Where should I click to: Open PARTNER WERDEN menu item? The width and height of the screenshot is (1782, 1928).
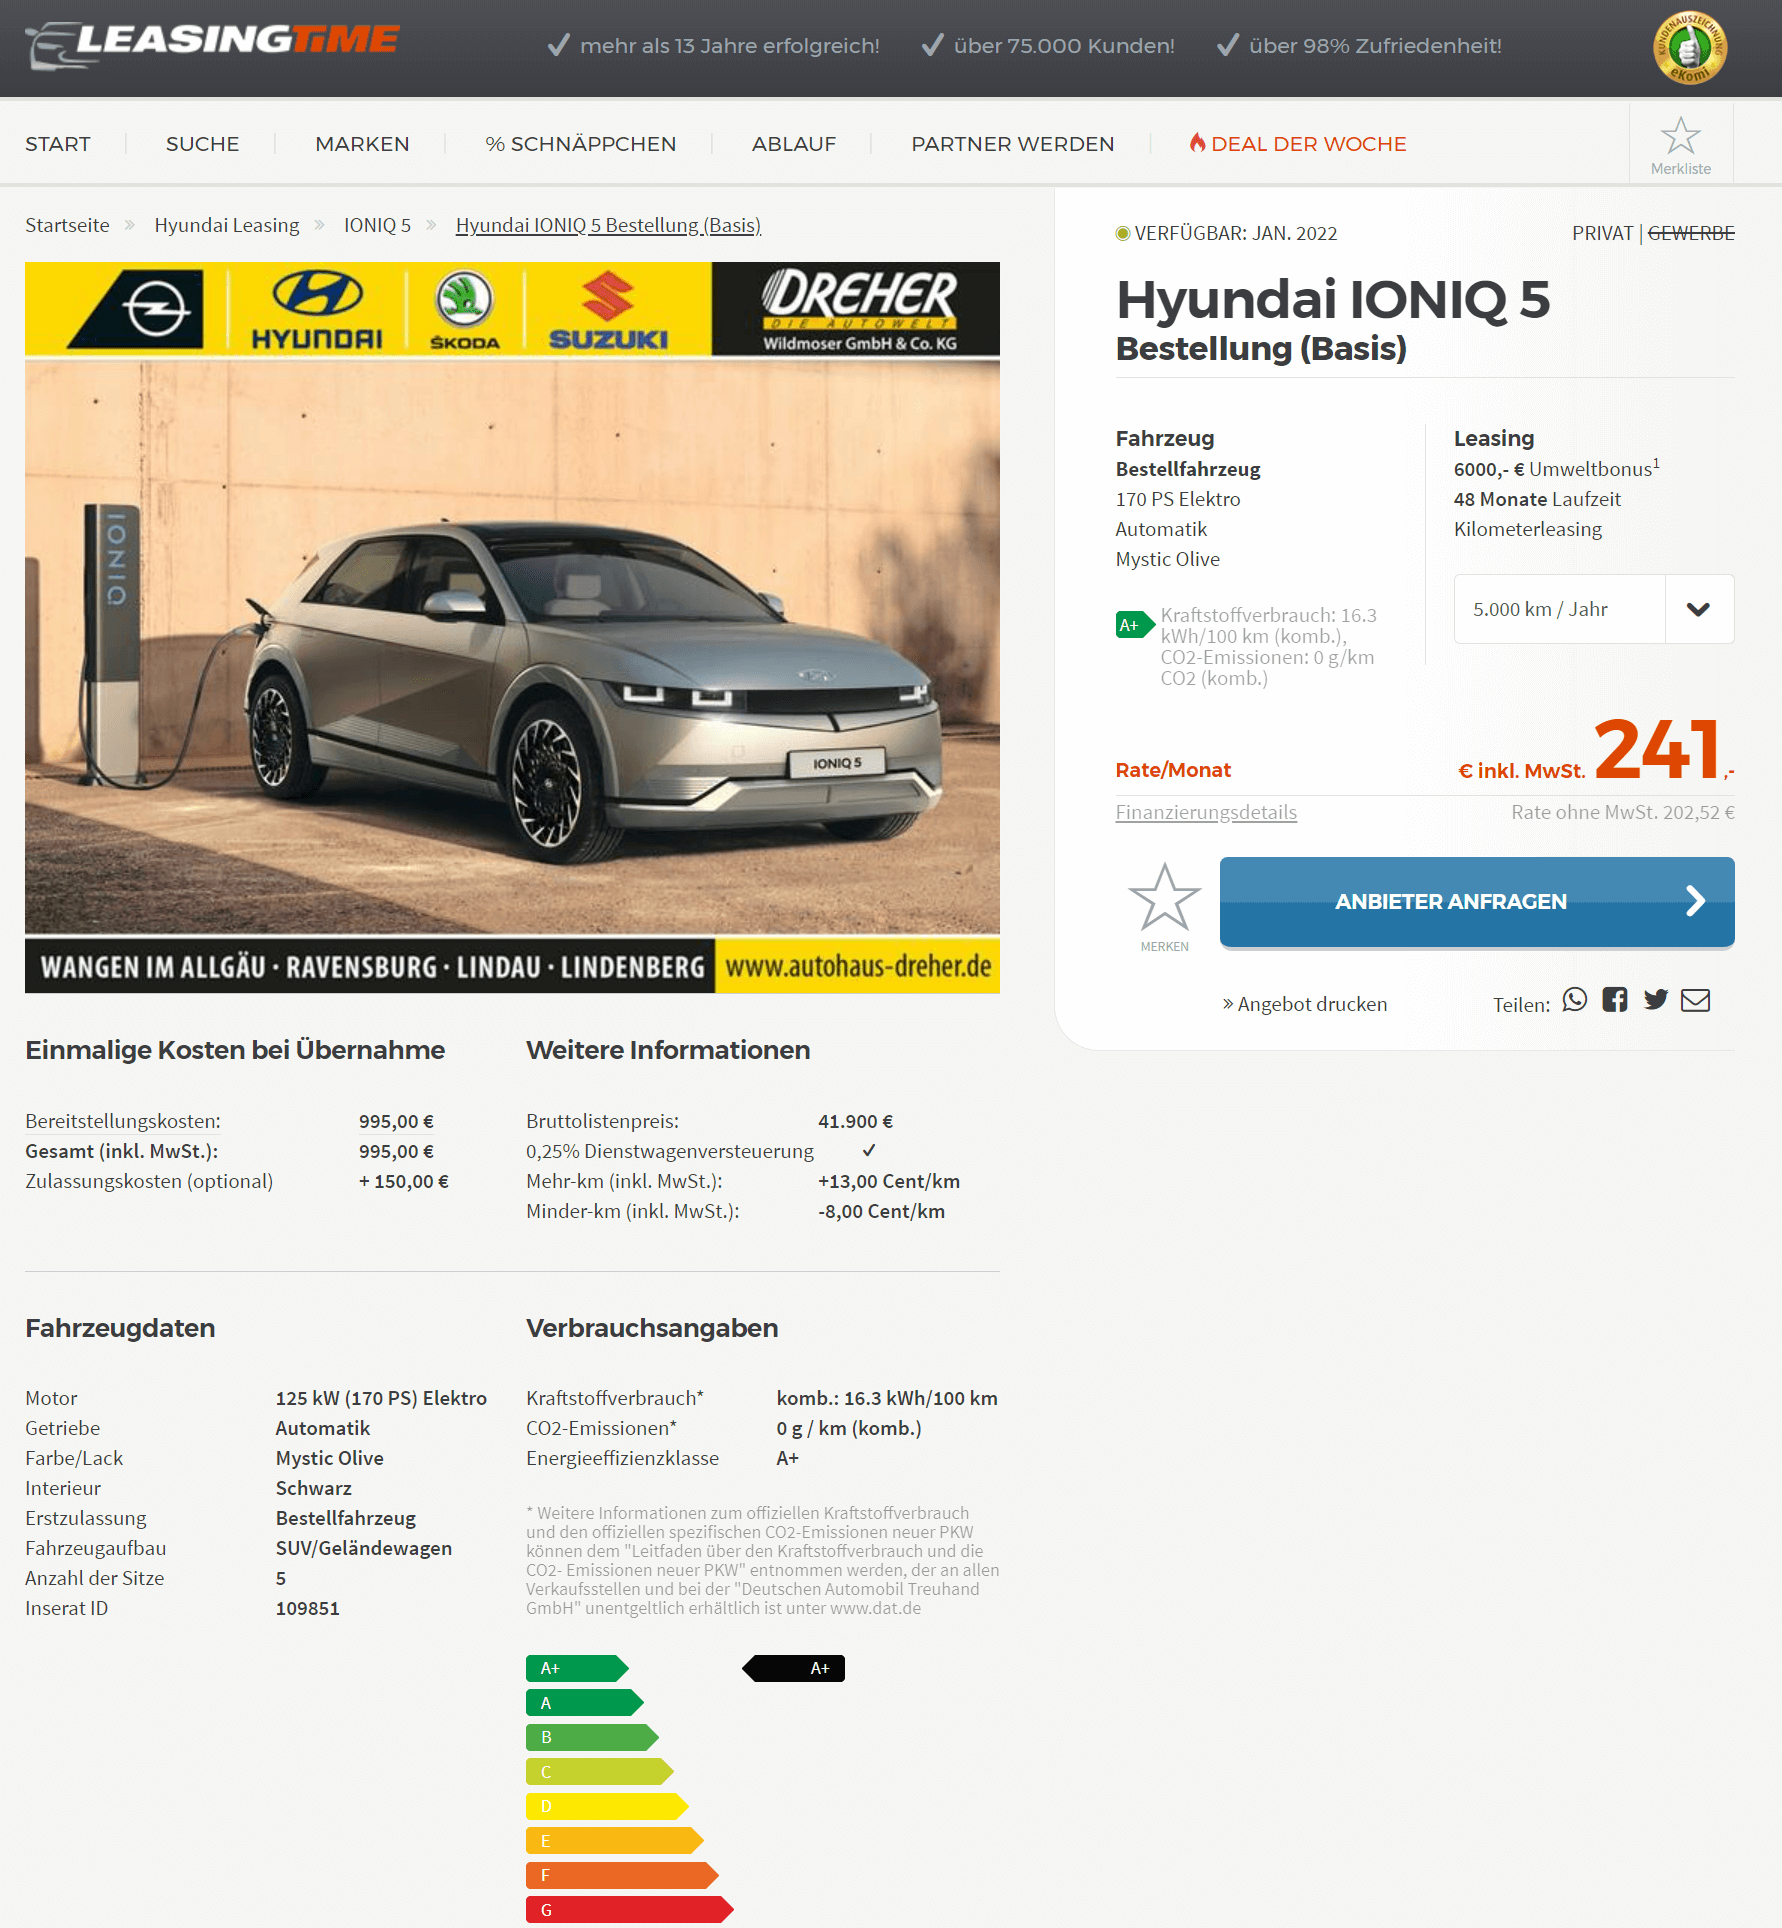coord(1012,144)
